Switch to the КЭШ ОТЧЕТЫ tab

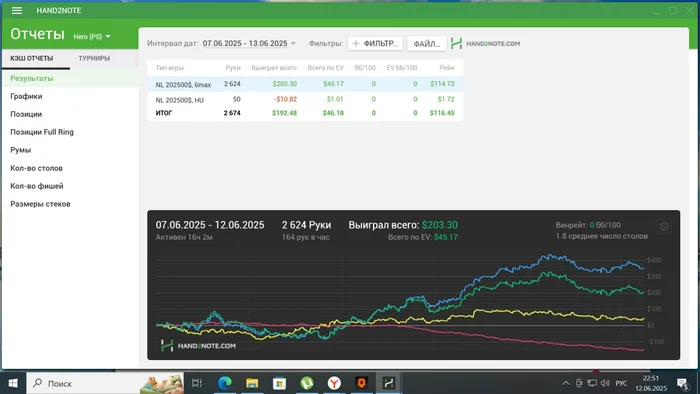[32, 58]
